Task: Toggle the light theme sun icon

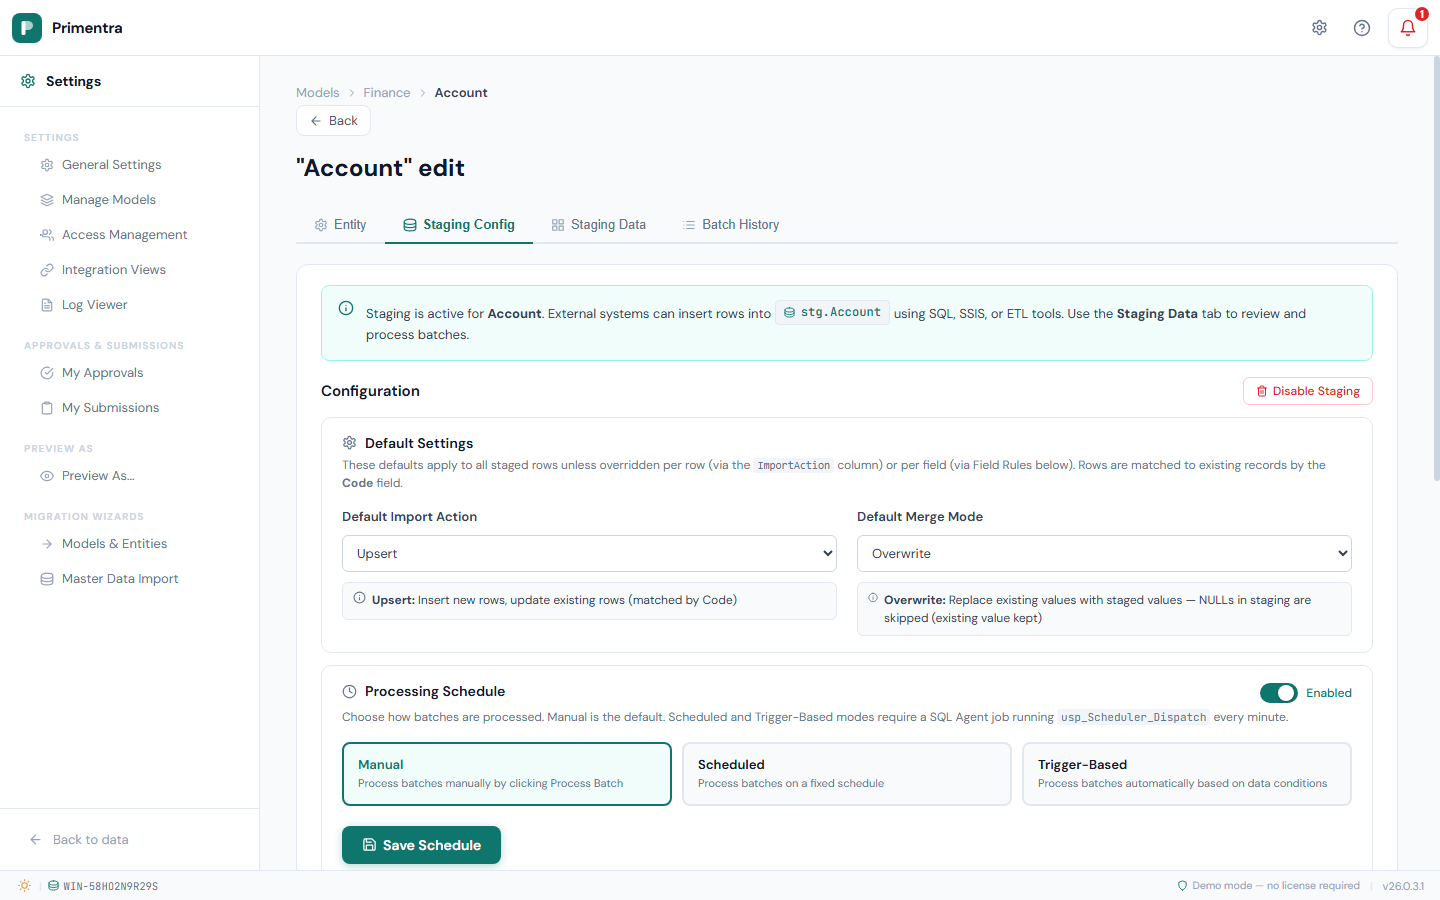Action: pyautogui.click(x=24, y=886)
